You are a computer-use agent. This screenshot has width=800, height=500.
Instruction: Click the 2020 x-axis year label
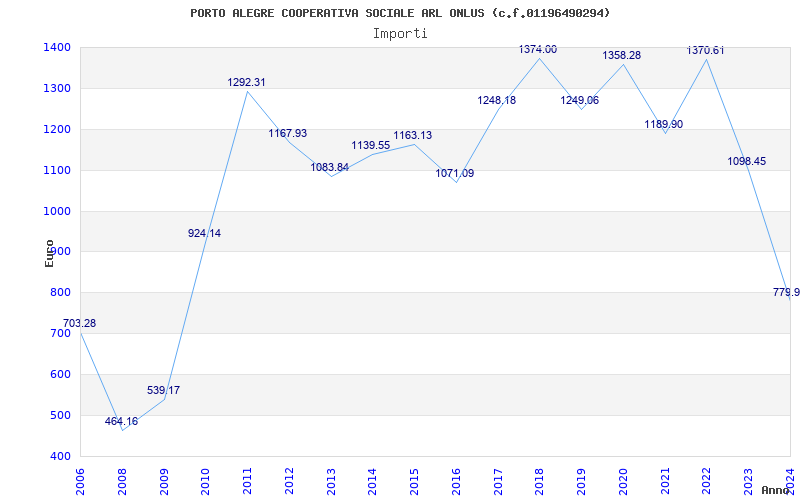coord(623,482)
